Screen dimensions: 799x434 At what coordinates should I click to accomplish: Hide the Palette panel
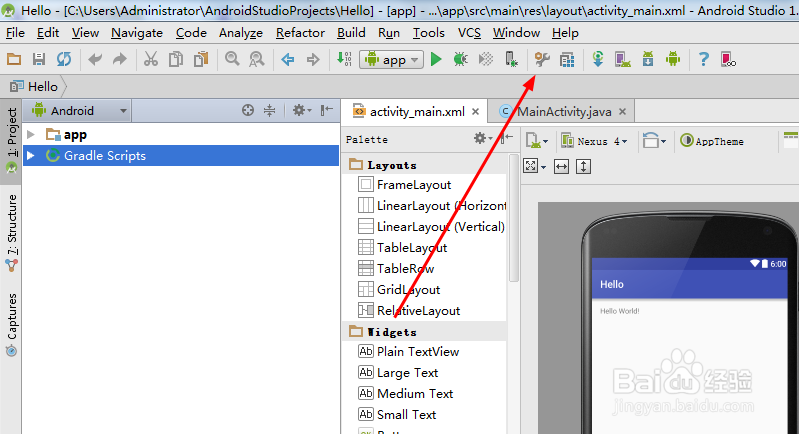point(506,139)
